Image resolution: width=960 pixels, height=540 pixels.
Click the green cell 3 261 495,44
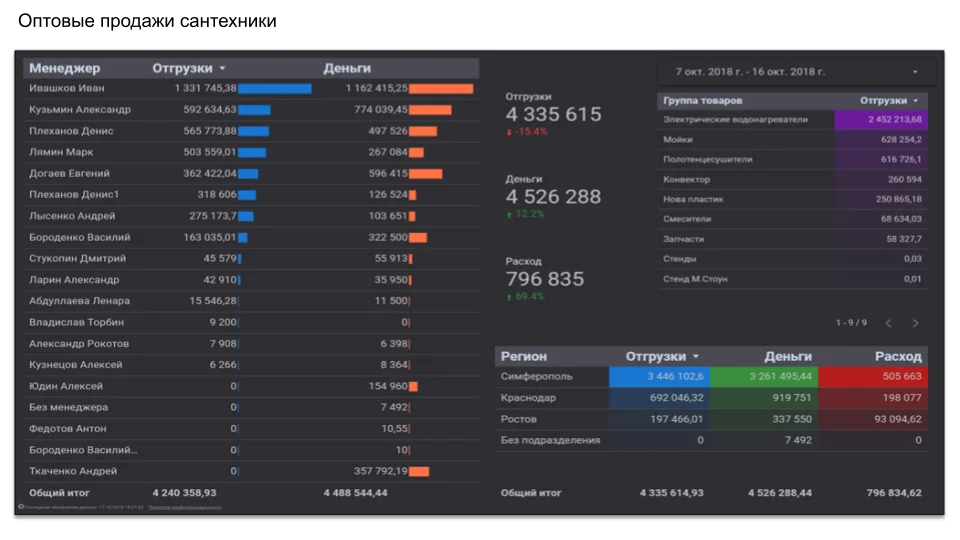[764, 377]
